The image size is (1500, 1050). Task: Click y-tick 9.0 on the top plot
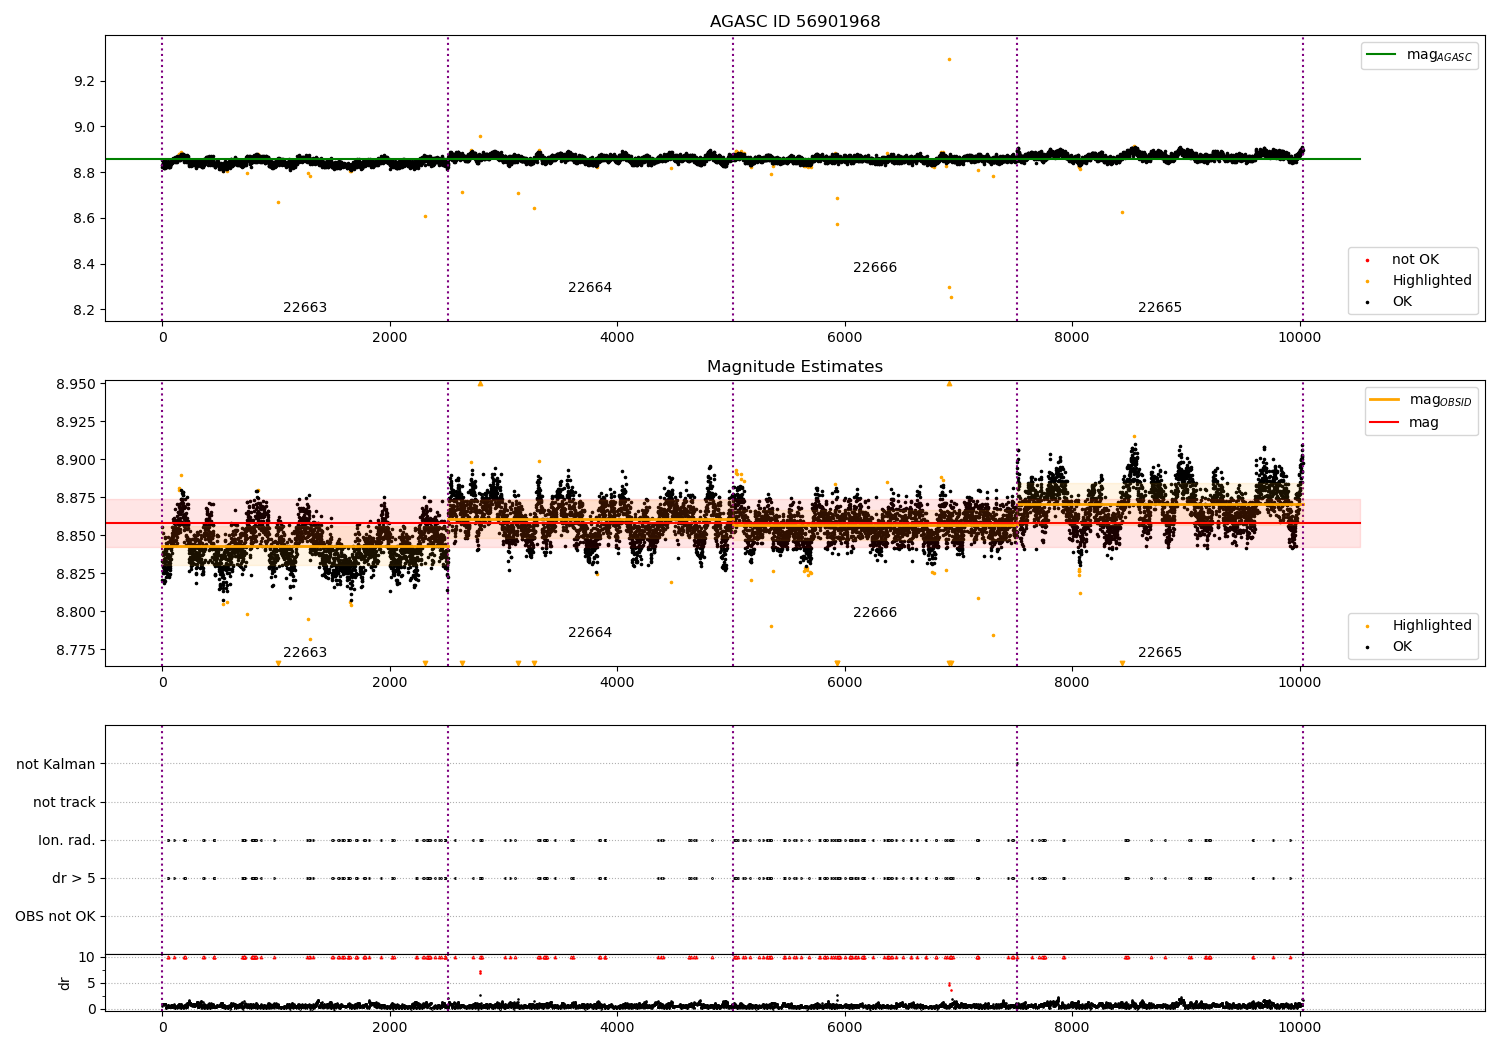(x=83, y=127)
